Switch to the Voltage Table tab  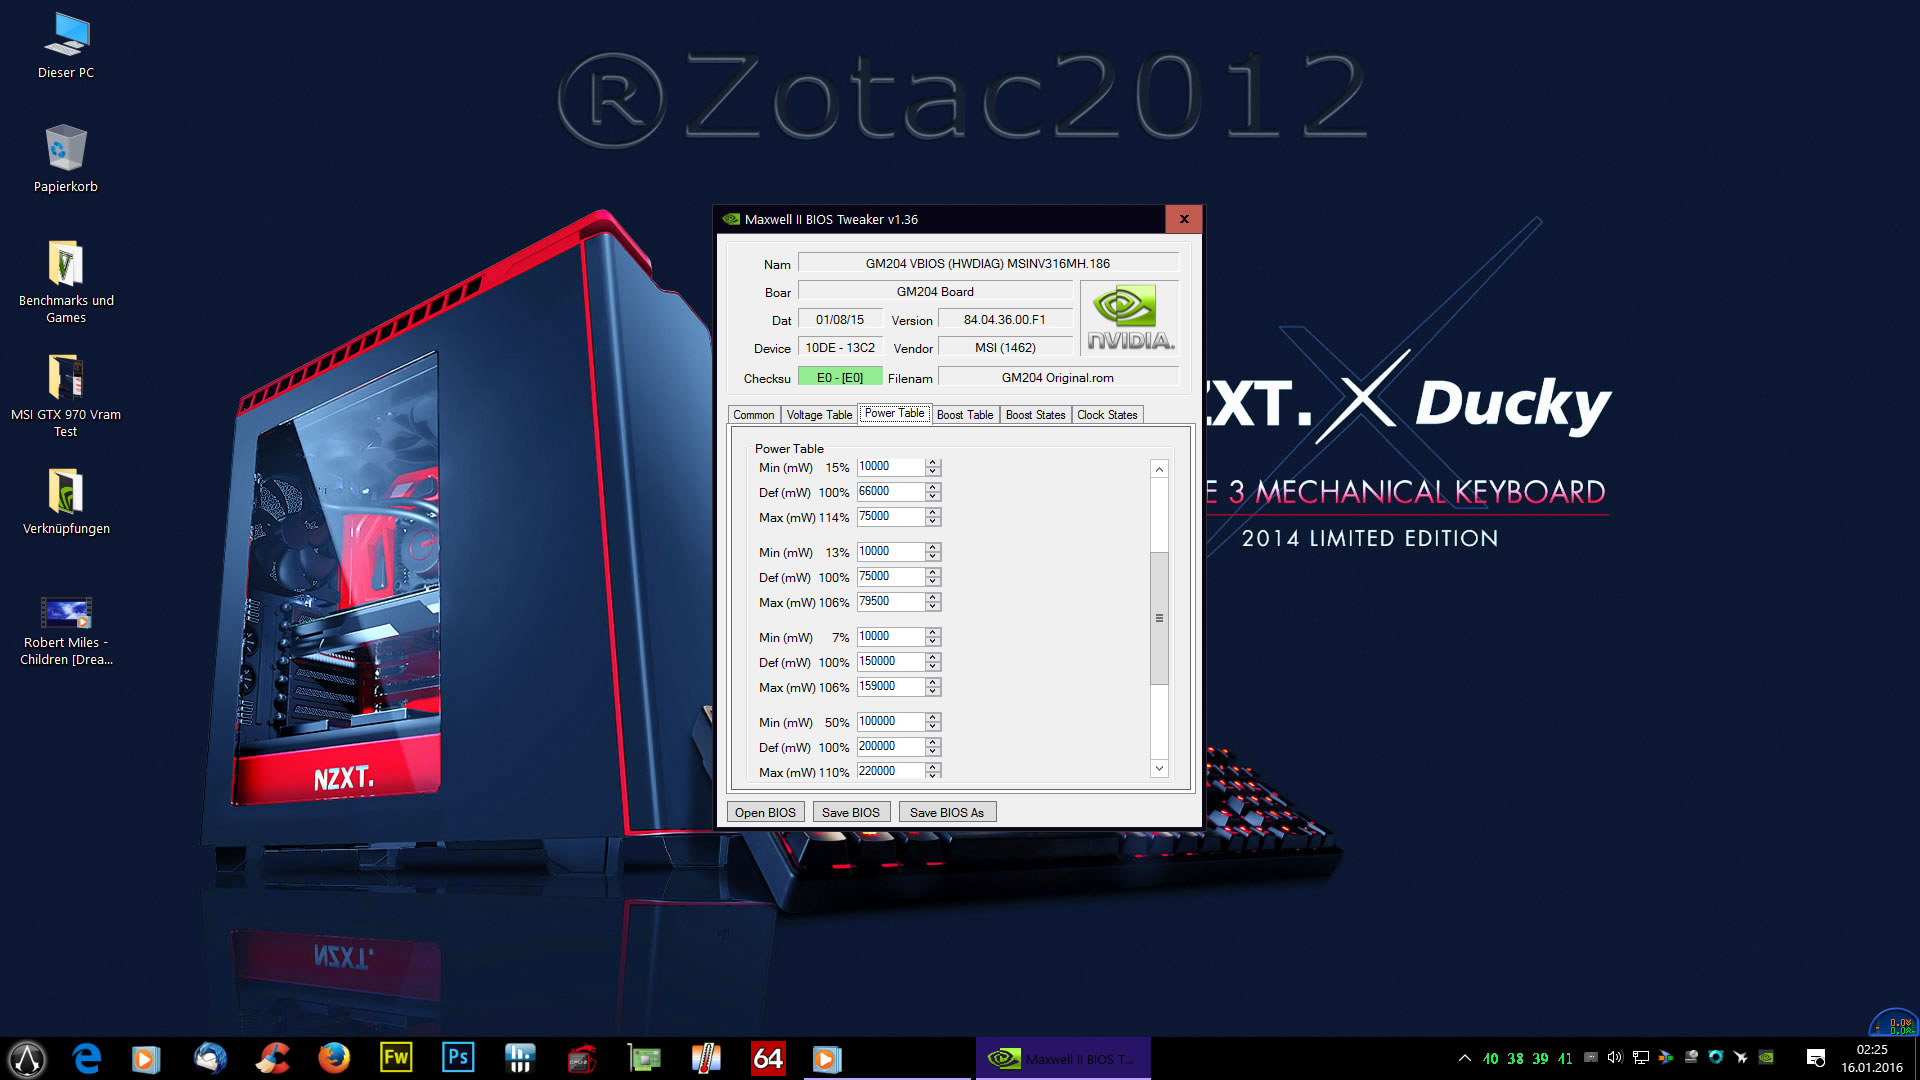coord(818,415)
